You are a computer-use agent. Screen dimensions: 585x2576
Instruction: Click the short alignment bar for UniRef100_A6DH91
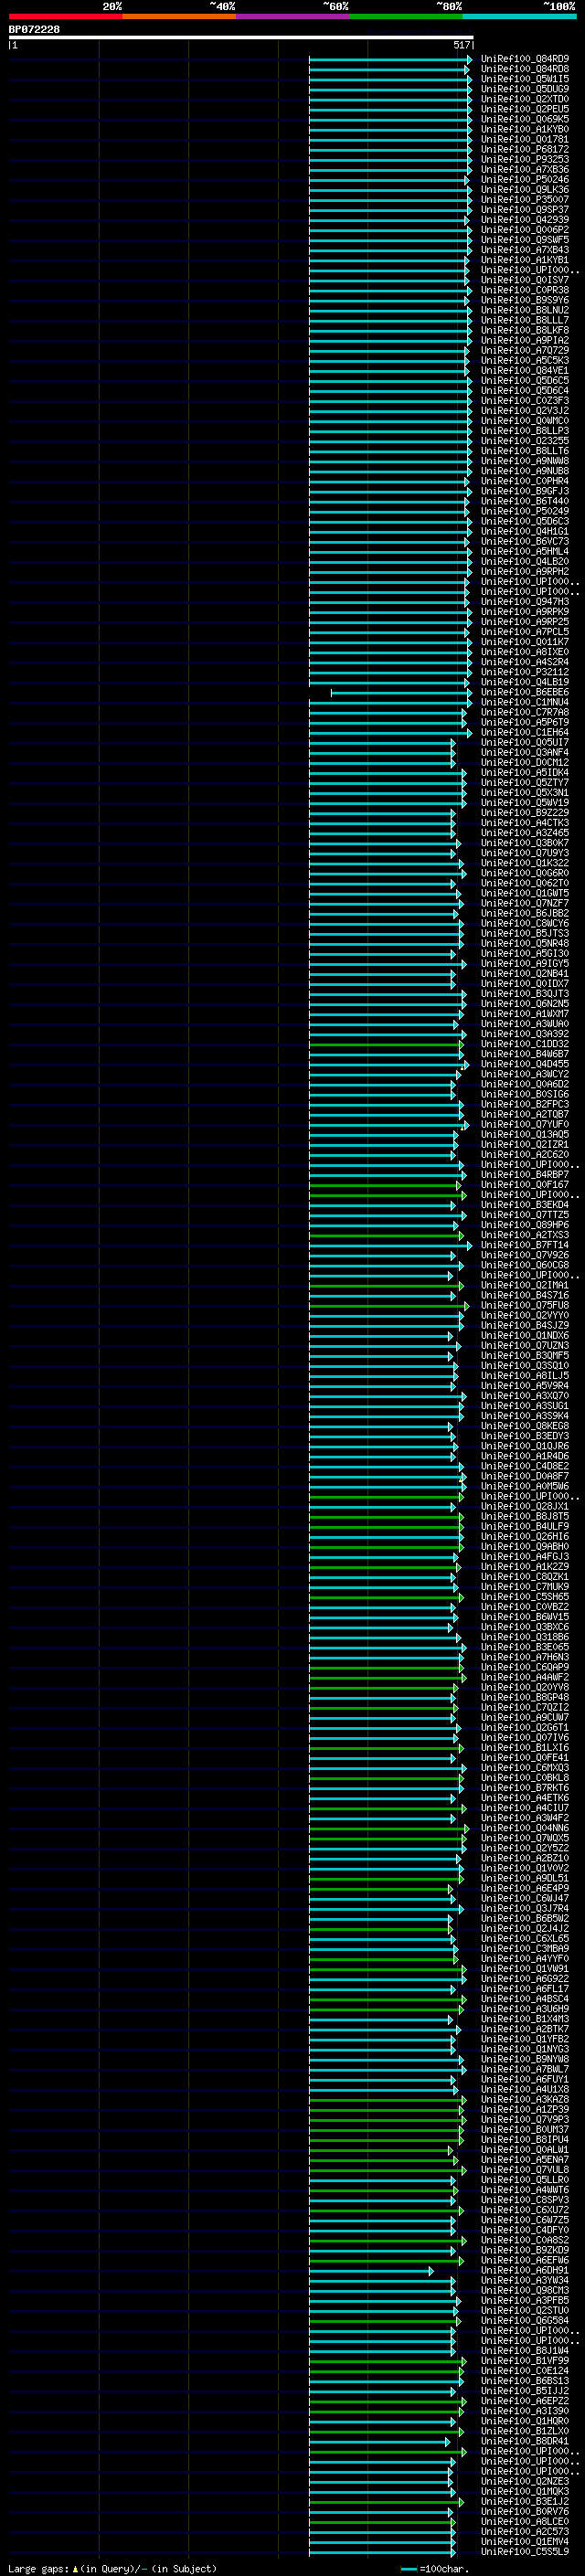tap(371, 2271)
